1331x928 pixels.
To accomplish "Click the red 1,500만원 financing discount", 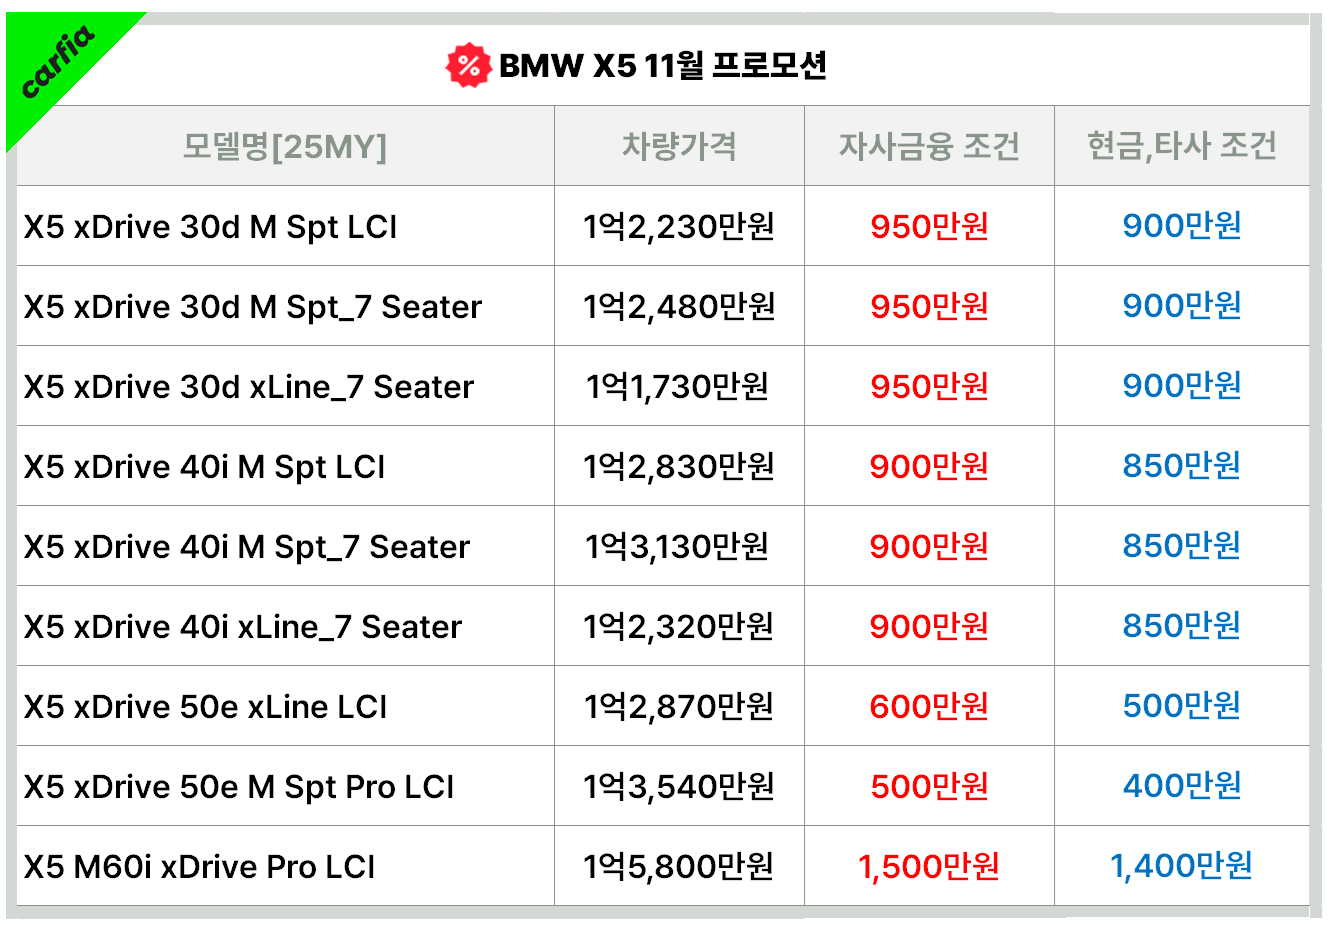I will point(929,867).
